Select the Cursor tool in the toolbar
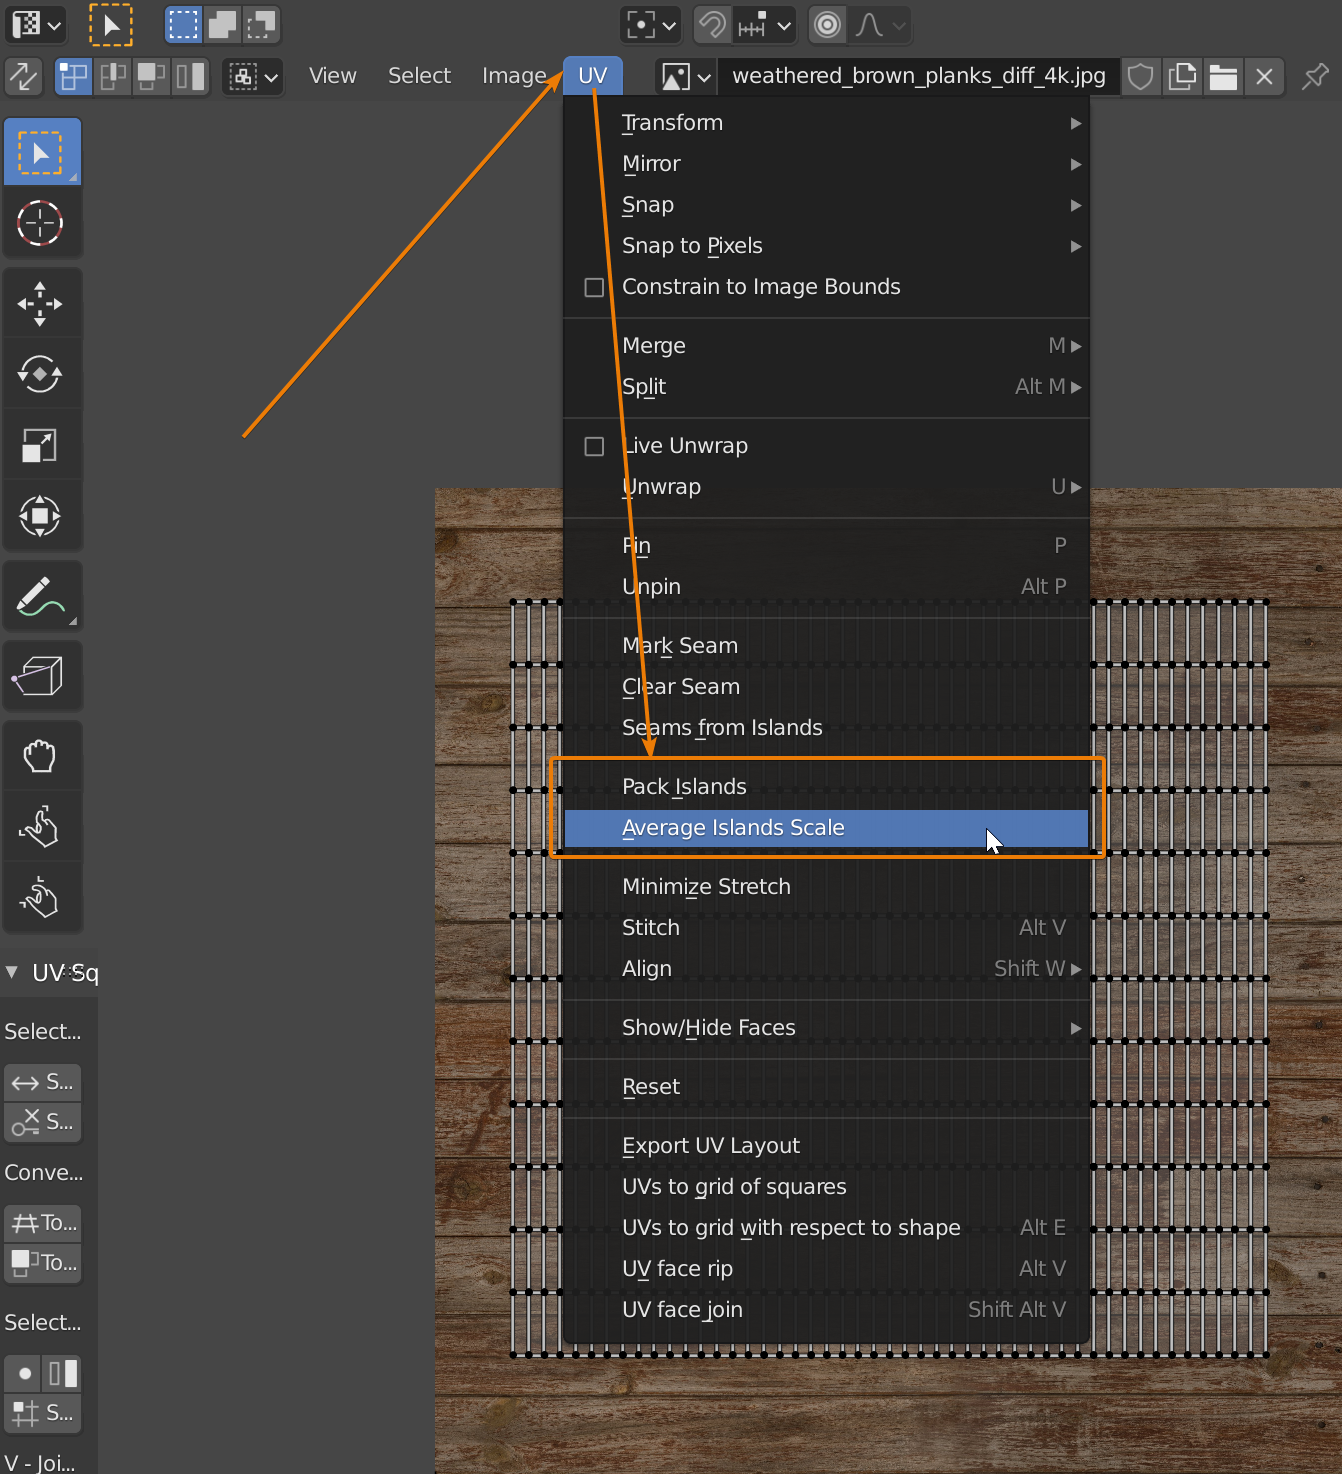The width and height of the screenshot is (1342, 1474). pyautogui.click(x=40, y=223)
